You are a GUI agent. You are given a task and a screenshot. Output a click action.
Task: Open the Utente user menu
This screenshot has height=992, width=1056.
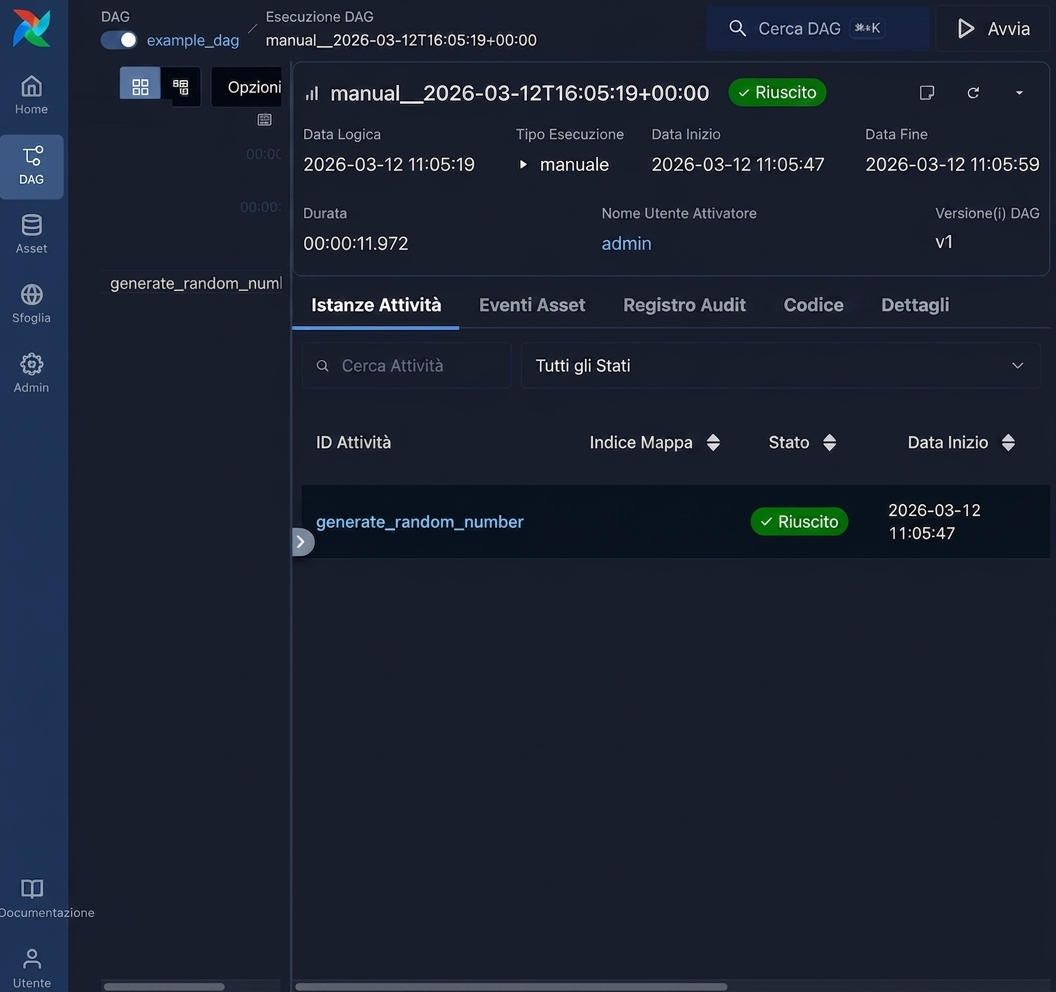coord(32,968)
